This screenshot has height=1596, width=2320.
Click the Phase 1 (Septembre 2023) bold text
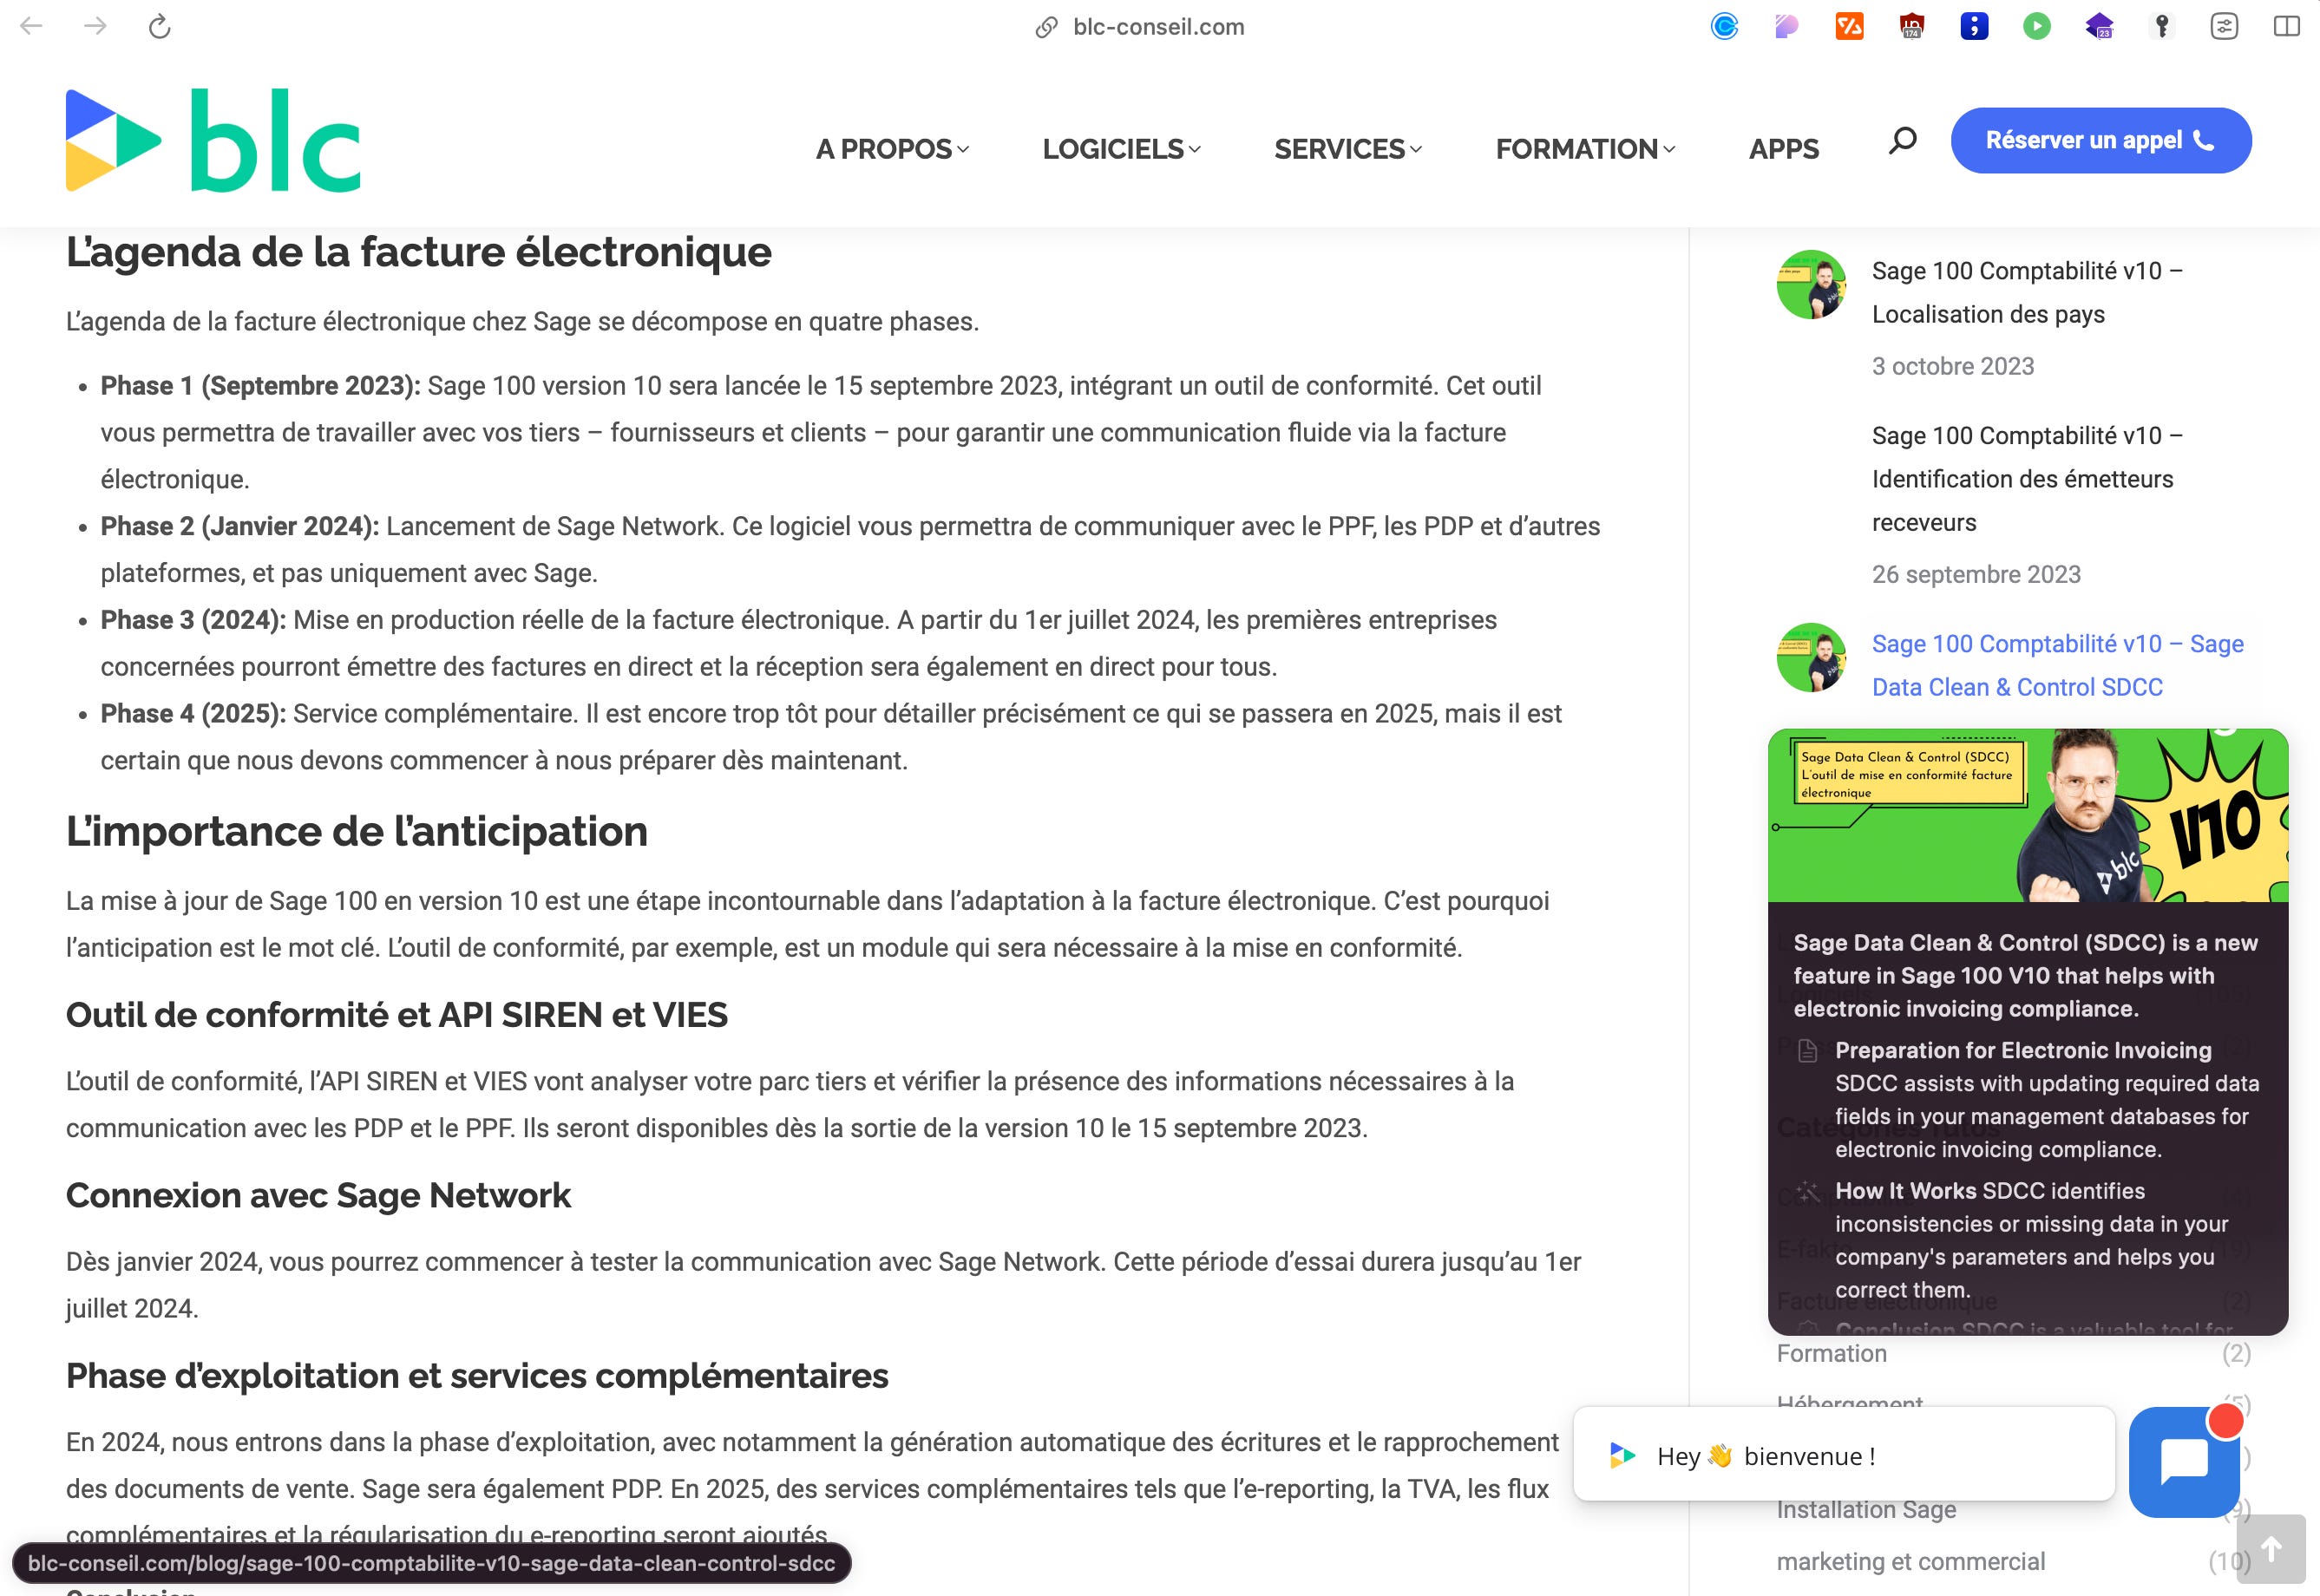click(x=260, y=386)
